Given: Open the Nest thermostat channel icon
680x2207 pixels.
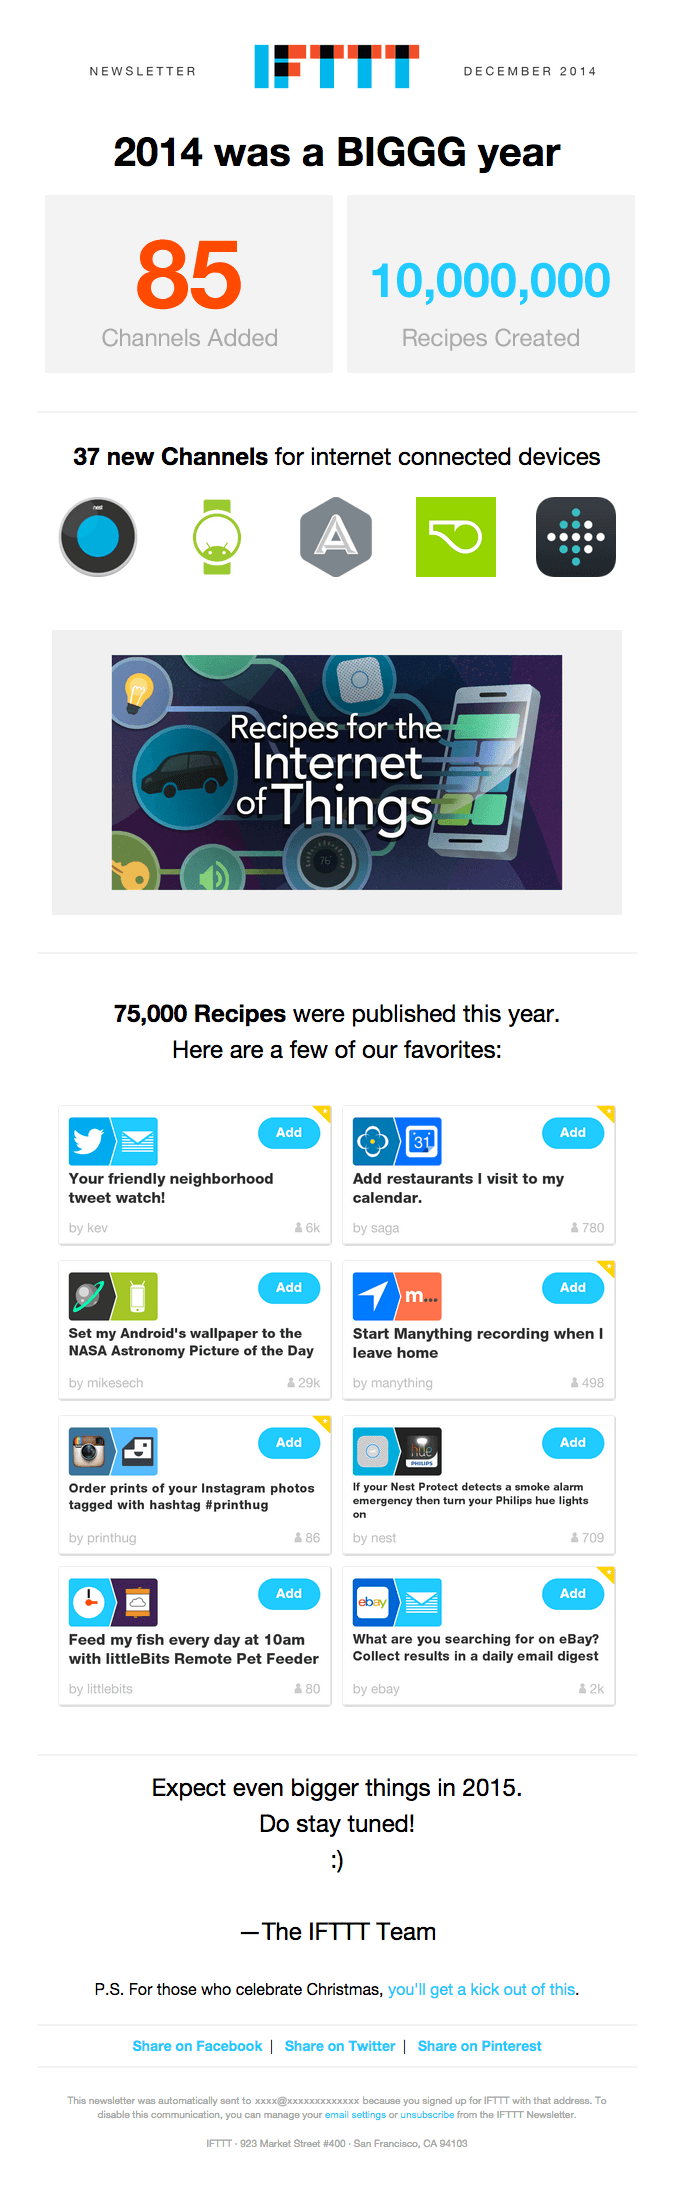Looking at the screenshot, I should click(x=97, y=537).
